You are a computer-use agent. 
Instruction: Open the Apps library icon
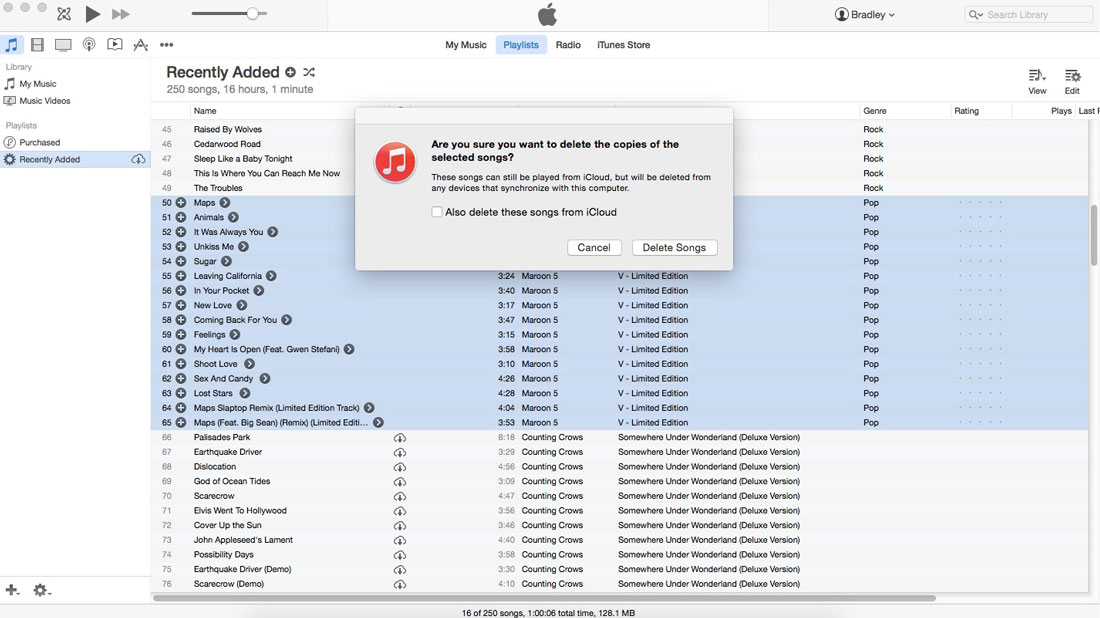point(140,45)
